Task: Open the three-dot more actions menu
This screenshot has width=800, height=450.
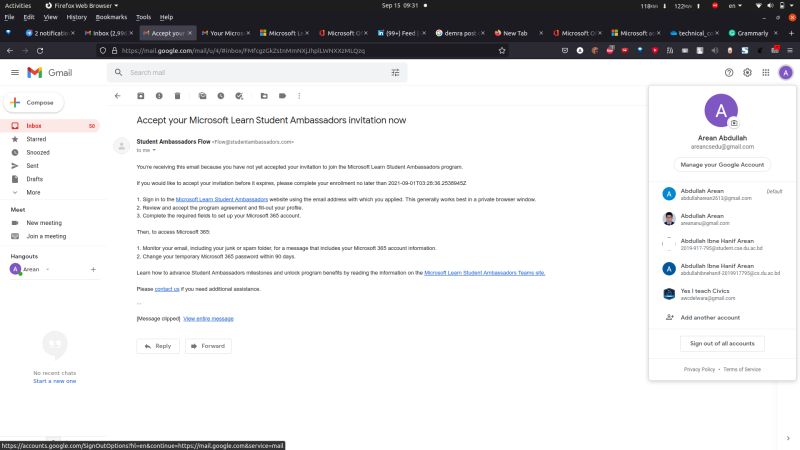Action: point(299,96)
